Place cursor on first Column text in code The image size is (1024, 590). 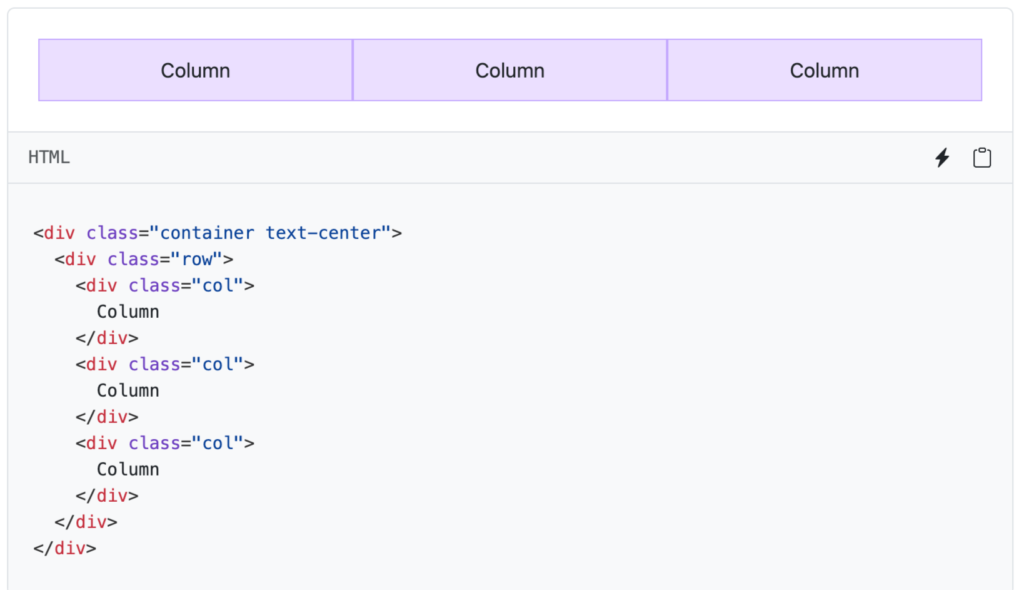coord(128,312)
